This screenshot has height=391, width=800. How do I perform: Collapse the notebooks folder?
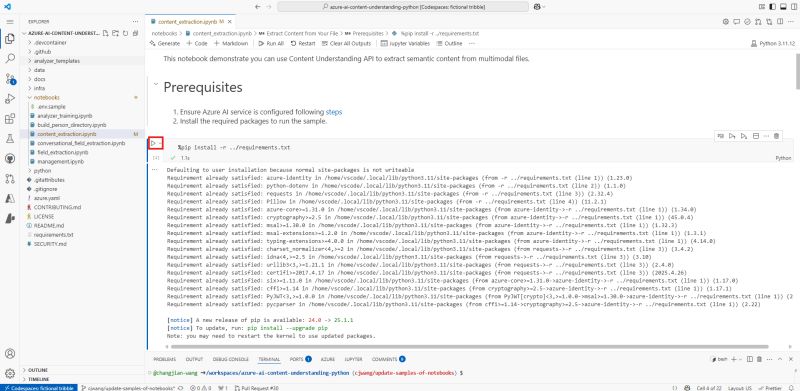click(x=82, y=97)
